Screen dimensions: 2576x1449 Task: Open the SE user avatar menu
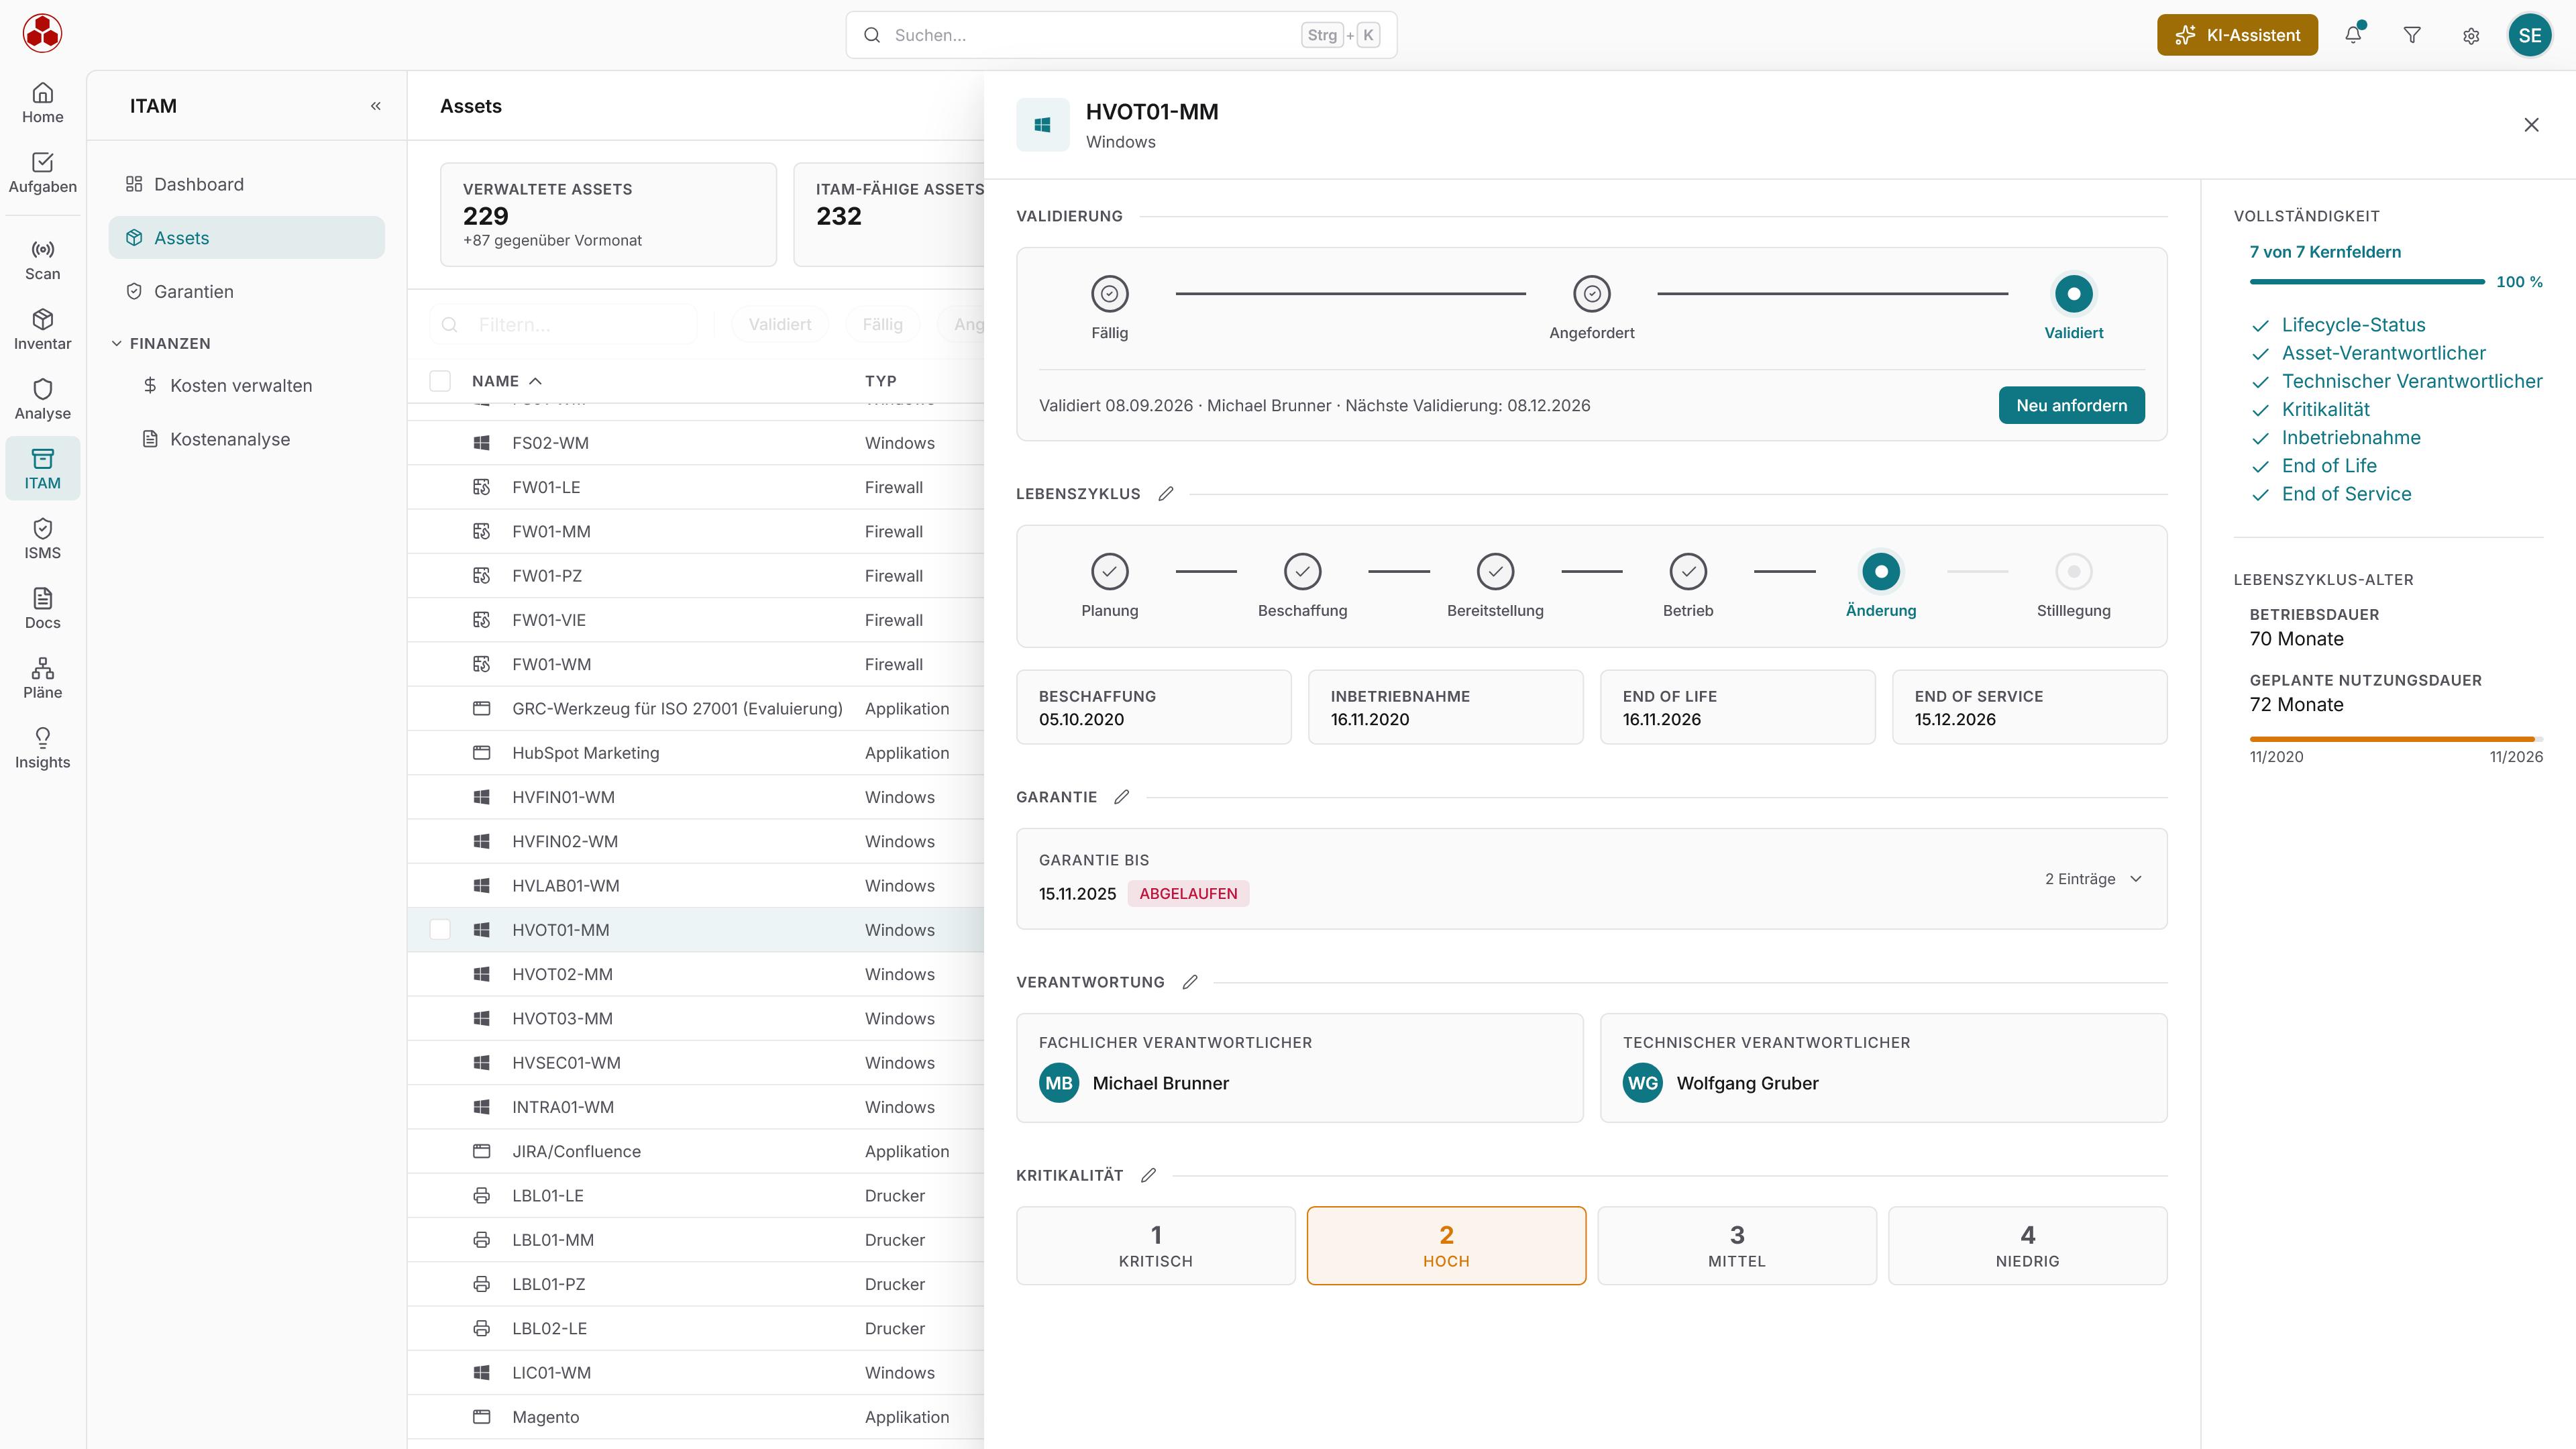point(2530,35)
